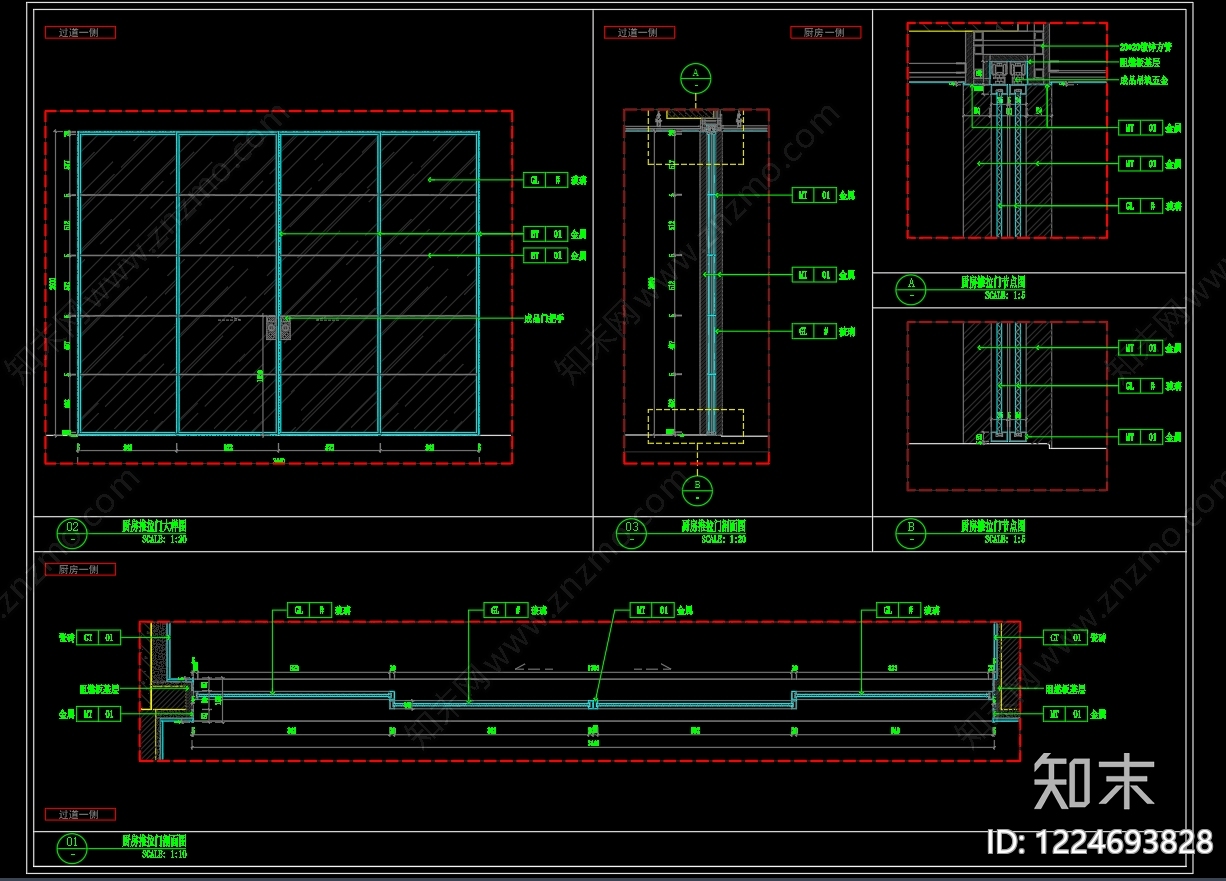Select the door handle in the elevation view
The height and width of the screenshot is (881, 1226).
[x=277, y=329]
